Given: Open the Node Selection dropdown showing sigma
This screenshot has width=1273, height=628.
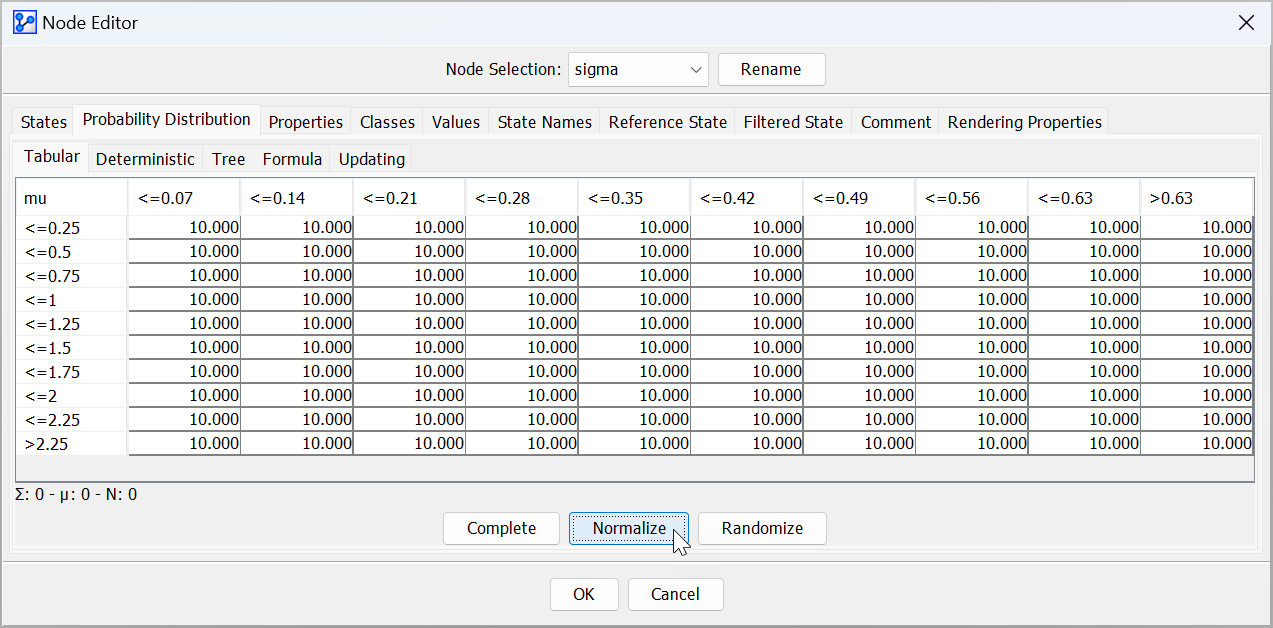Looking at the screenshot, I should pos(638,70).
